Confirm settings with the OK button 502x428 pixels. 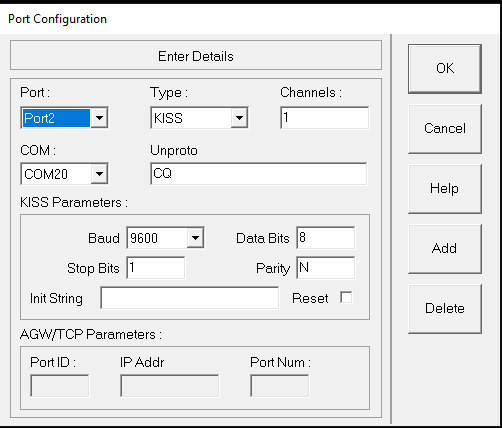(445, 69)
